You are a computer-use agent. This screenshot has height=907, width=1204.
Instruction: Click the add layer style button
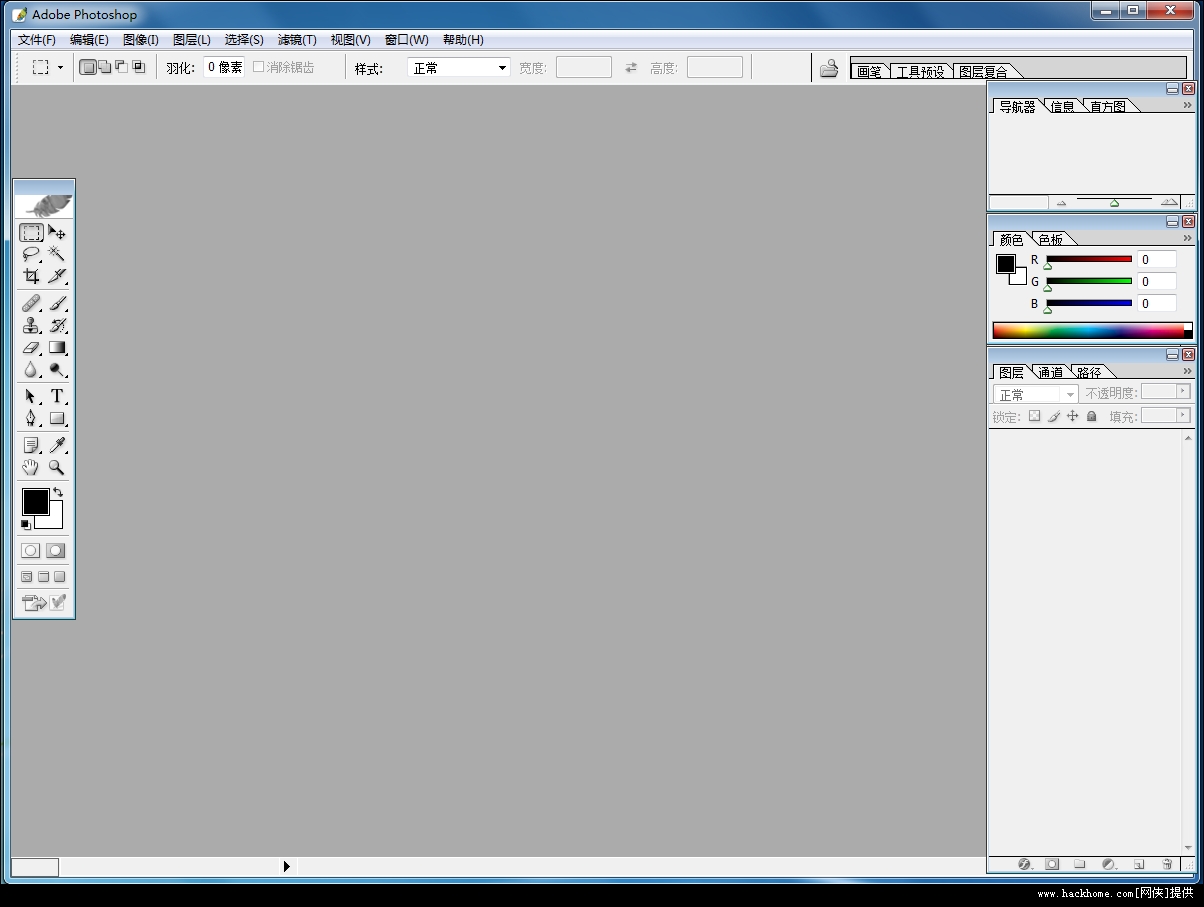1024,864
